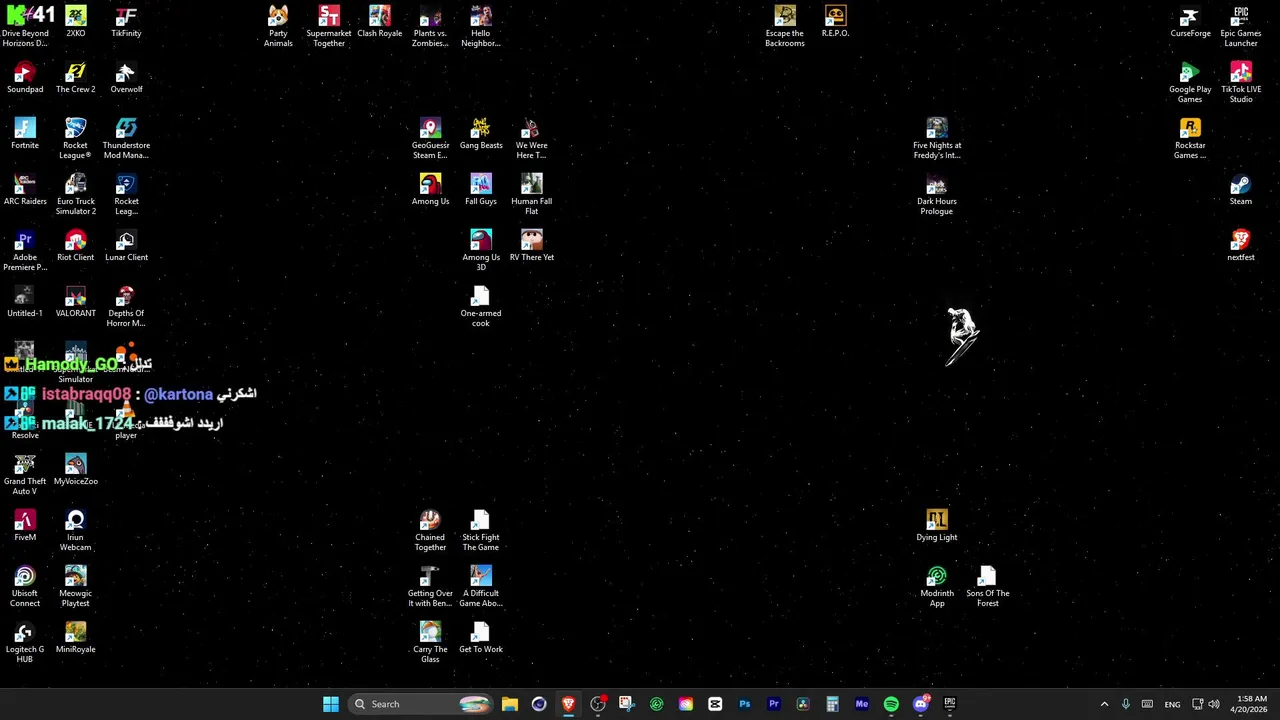The image size is (1280, 720).
Task: Select the MiniRoyale desktop icon
Action: pyautogui.click(x=75, y=637)
